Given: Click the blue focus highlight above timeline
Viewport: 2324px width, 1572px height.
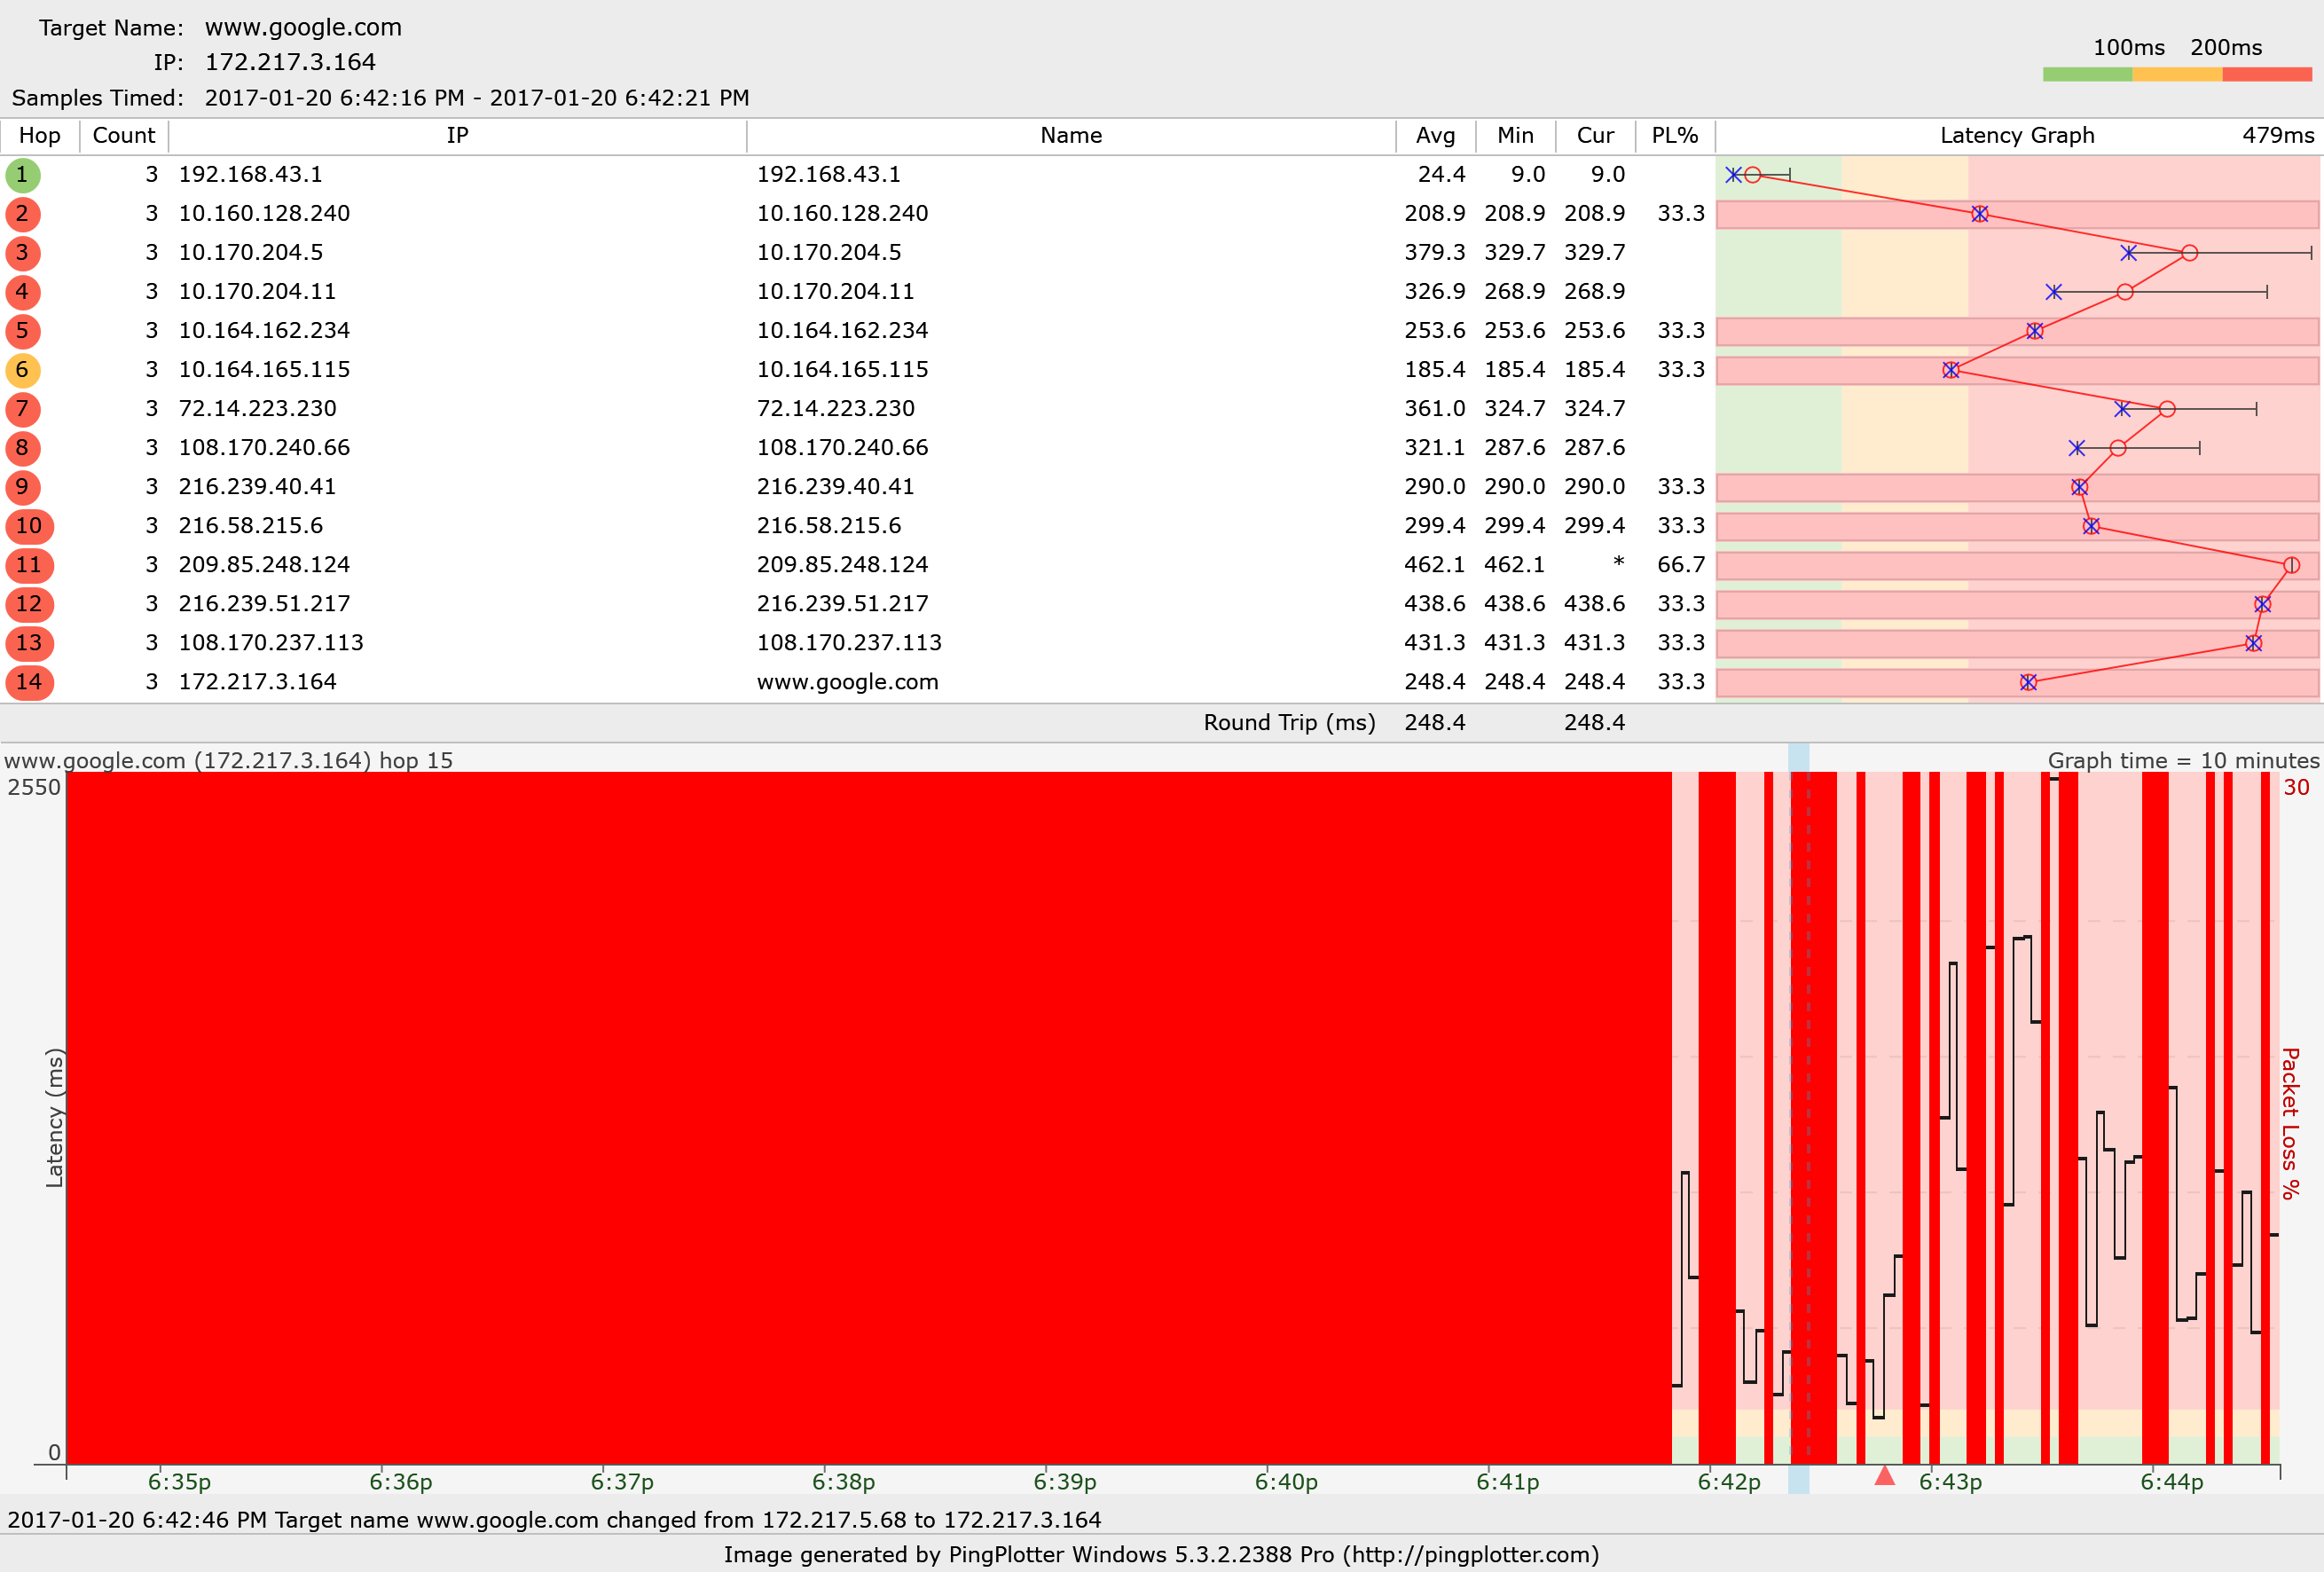Looking at the screenshot, I should coord(1798,756).
